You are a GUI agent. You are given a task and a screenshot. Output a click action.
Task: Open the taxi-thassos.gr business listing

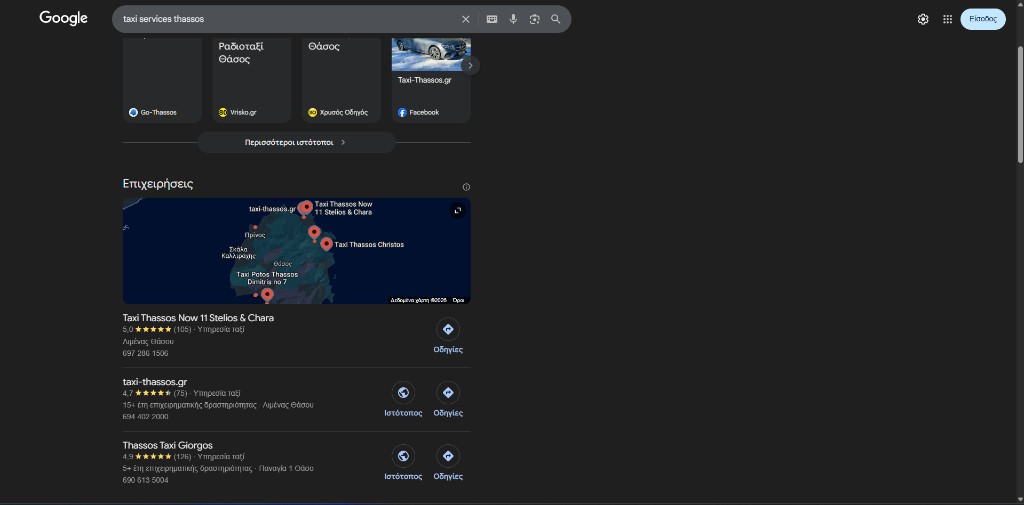[155, 382]
